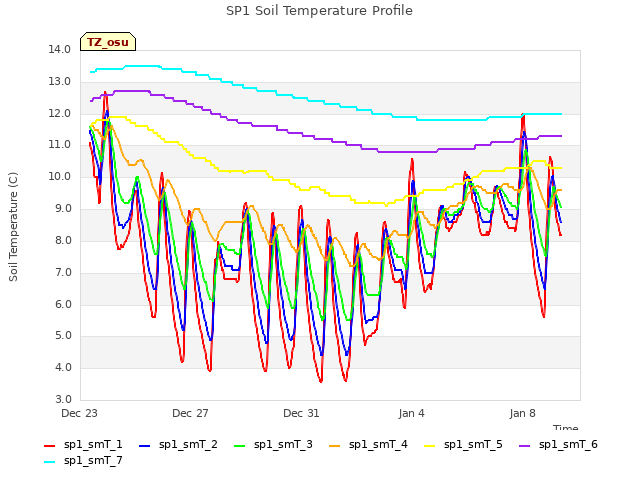Click the 3.0 y-axis tick label

click(62, 399)
